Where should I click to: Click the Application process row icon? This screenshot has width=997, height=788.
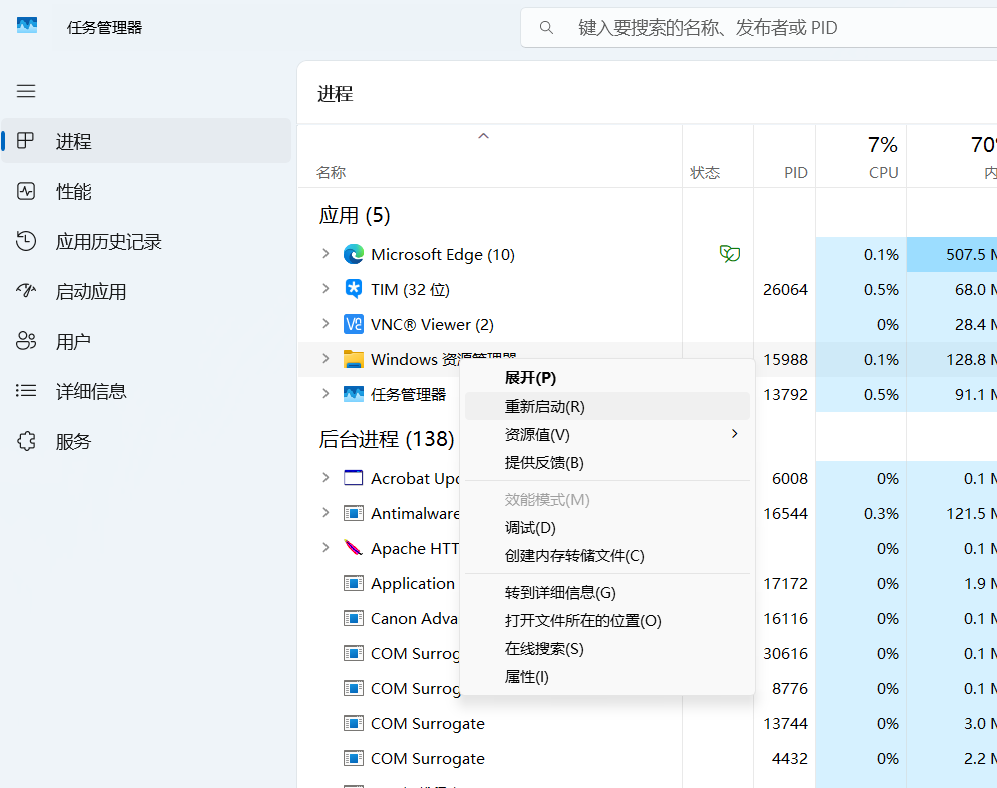click(354, 583)
